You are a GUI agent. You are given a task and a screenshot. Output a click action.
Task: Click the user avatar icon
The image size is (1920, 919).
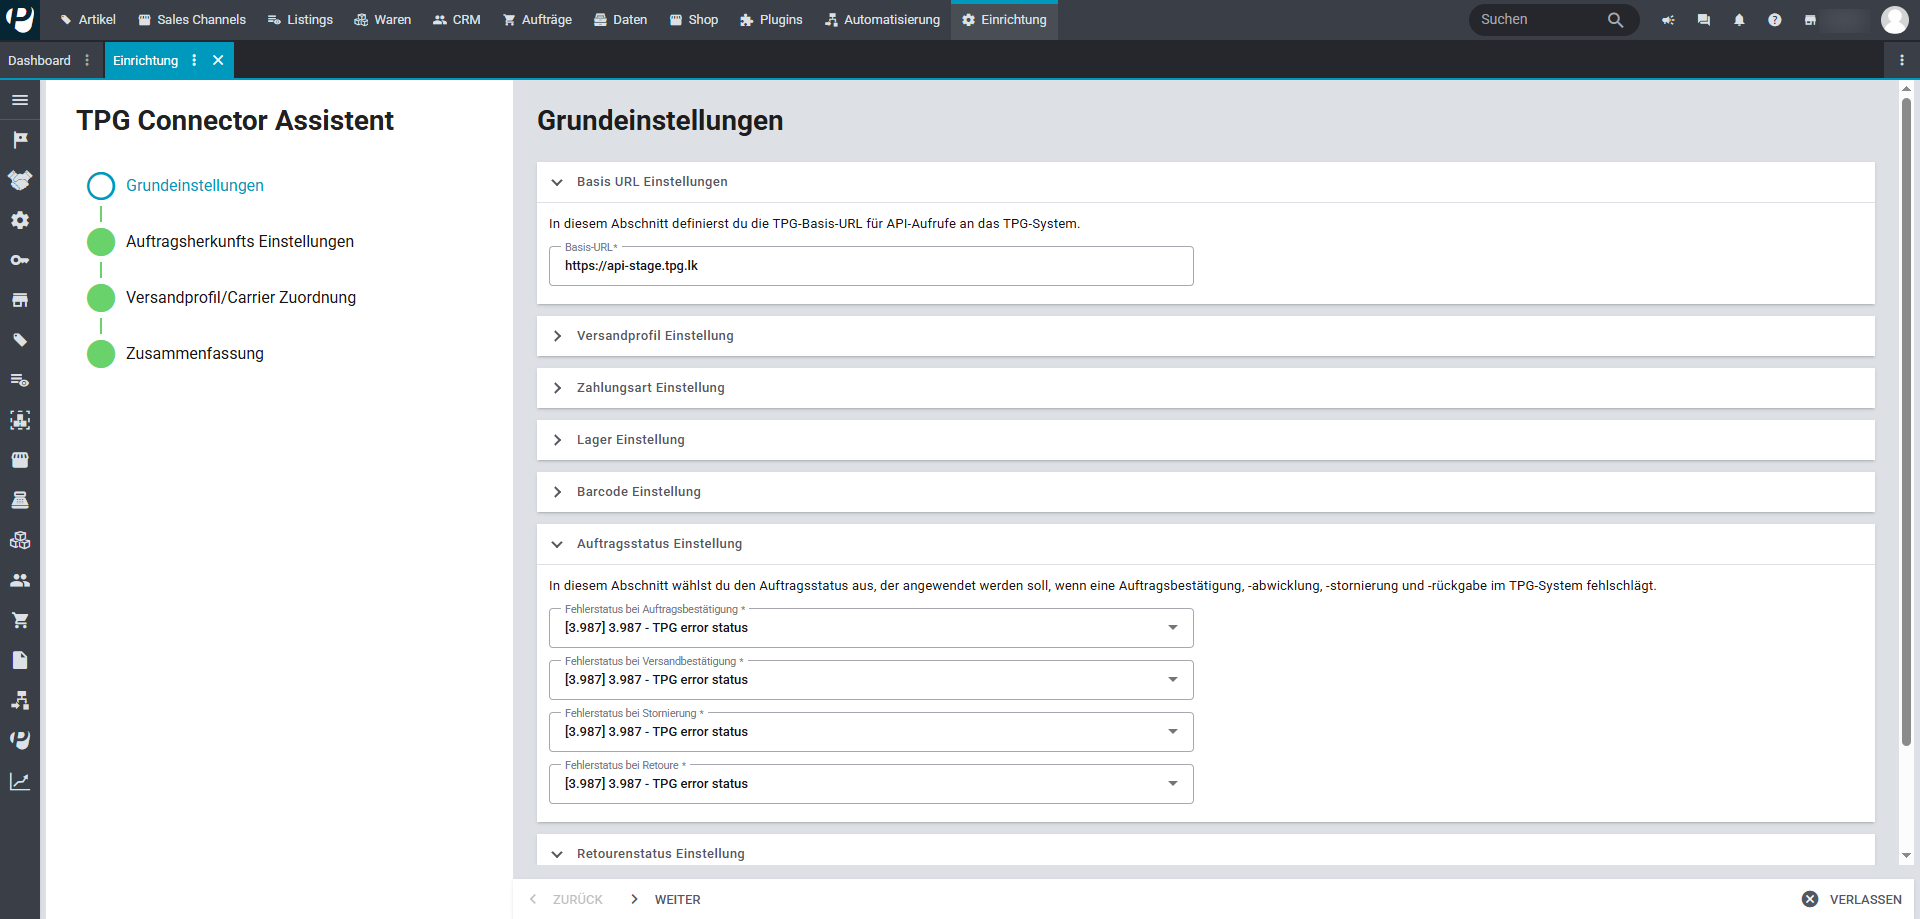pos(1894,20)
